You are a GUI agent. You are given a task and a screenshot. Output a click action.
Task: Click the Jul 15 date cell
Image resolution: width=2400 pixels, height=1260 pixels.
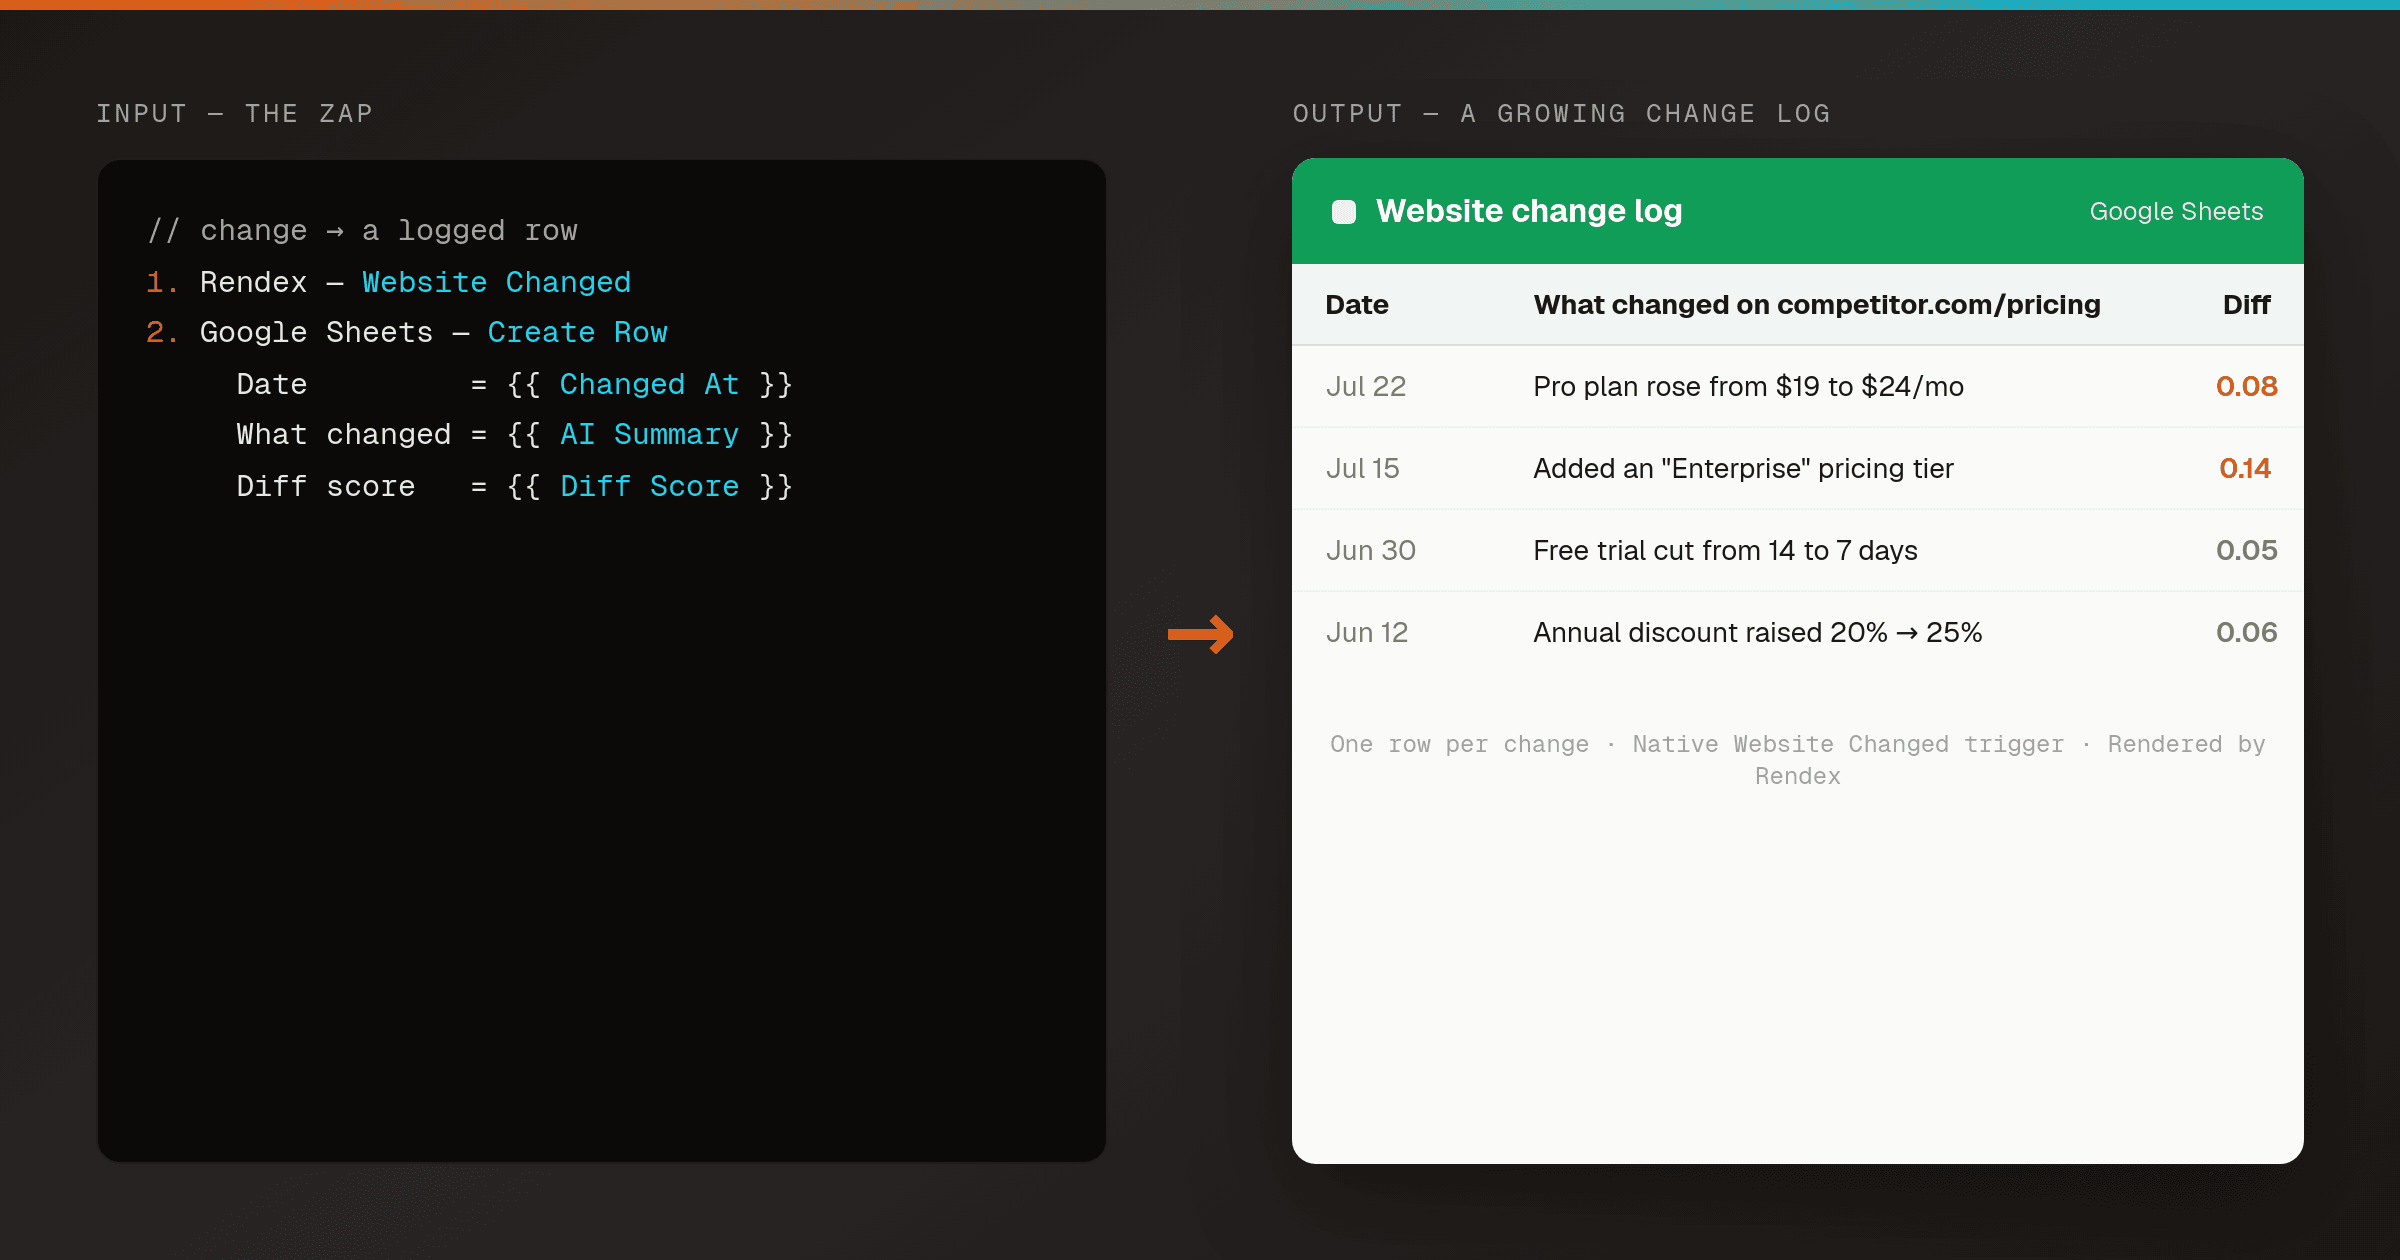[1363, 469]
